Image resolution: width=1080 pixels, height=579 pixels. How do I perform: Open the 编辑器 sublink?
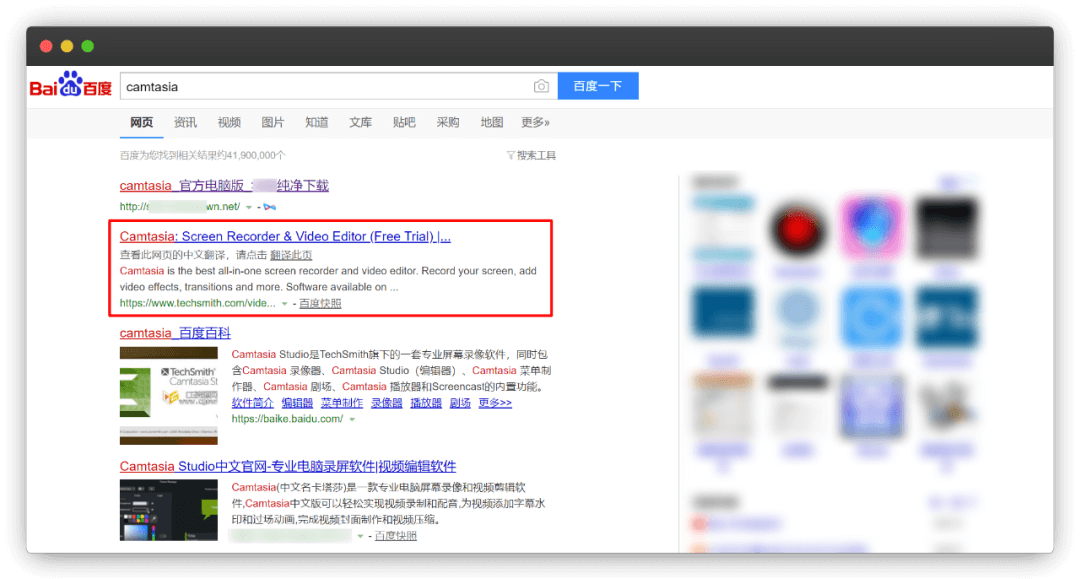pos(297,403)
